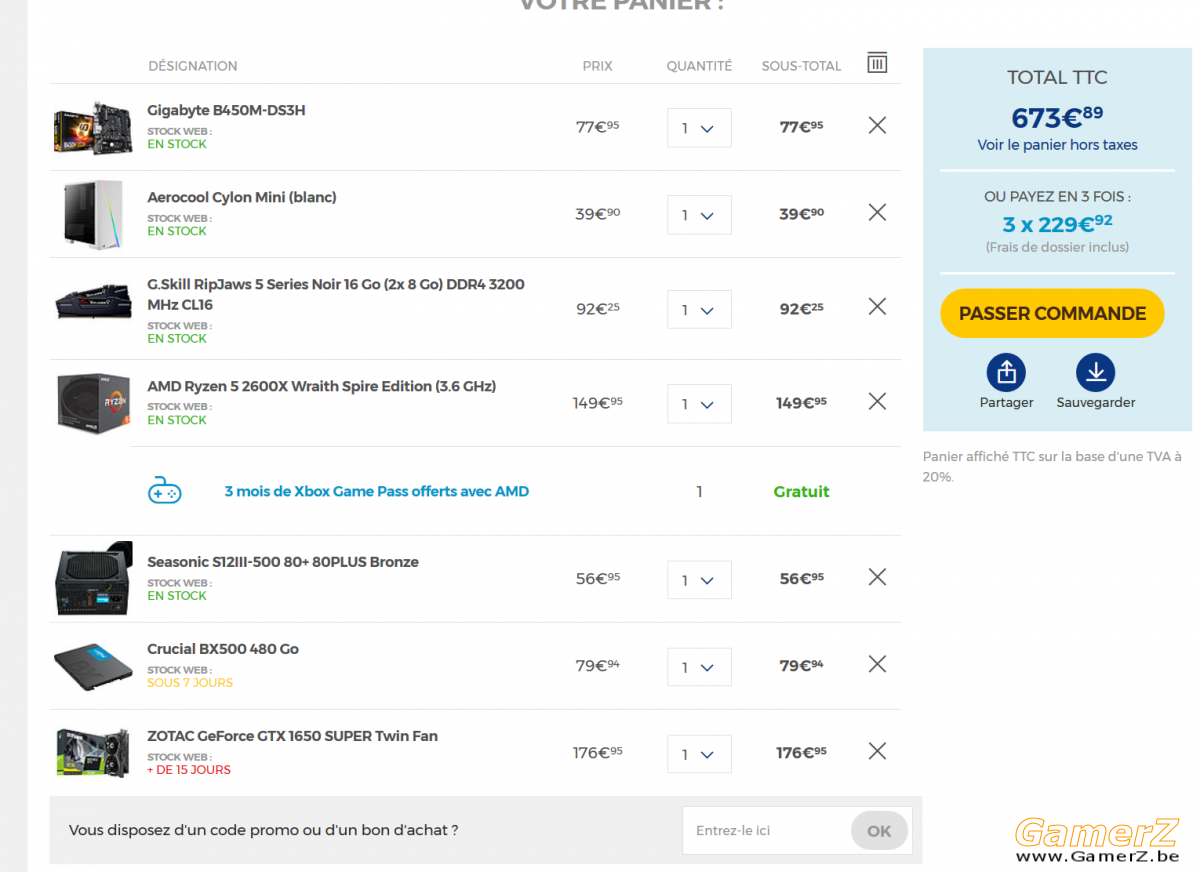This screenshot has width=1200, height=872.
Task: Click the Seasonic power supply thumbnail
Action: [x=93, y=578]
